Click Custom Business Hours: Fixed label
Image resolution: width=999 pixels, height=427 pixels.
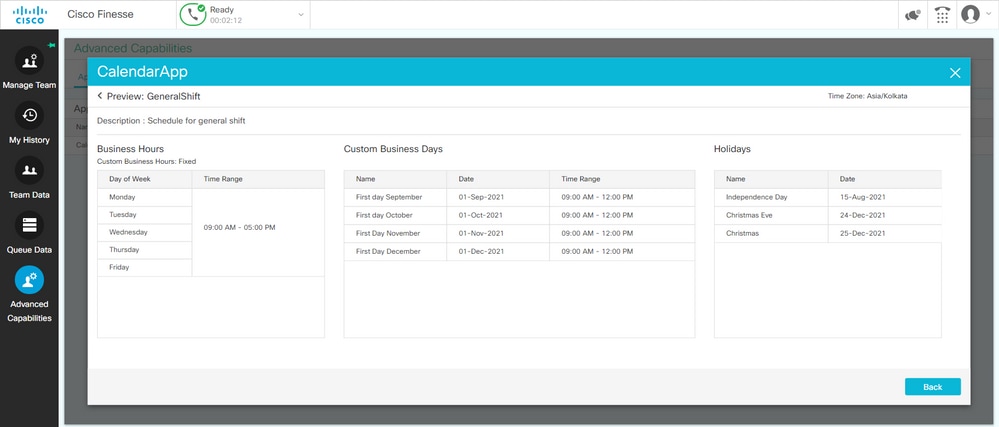[147, 162]
